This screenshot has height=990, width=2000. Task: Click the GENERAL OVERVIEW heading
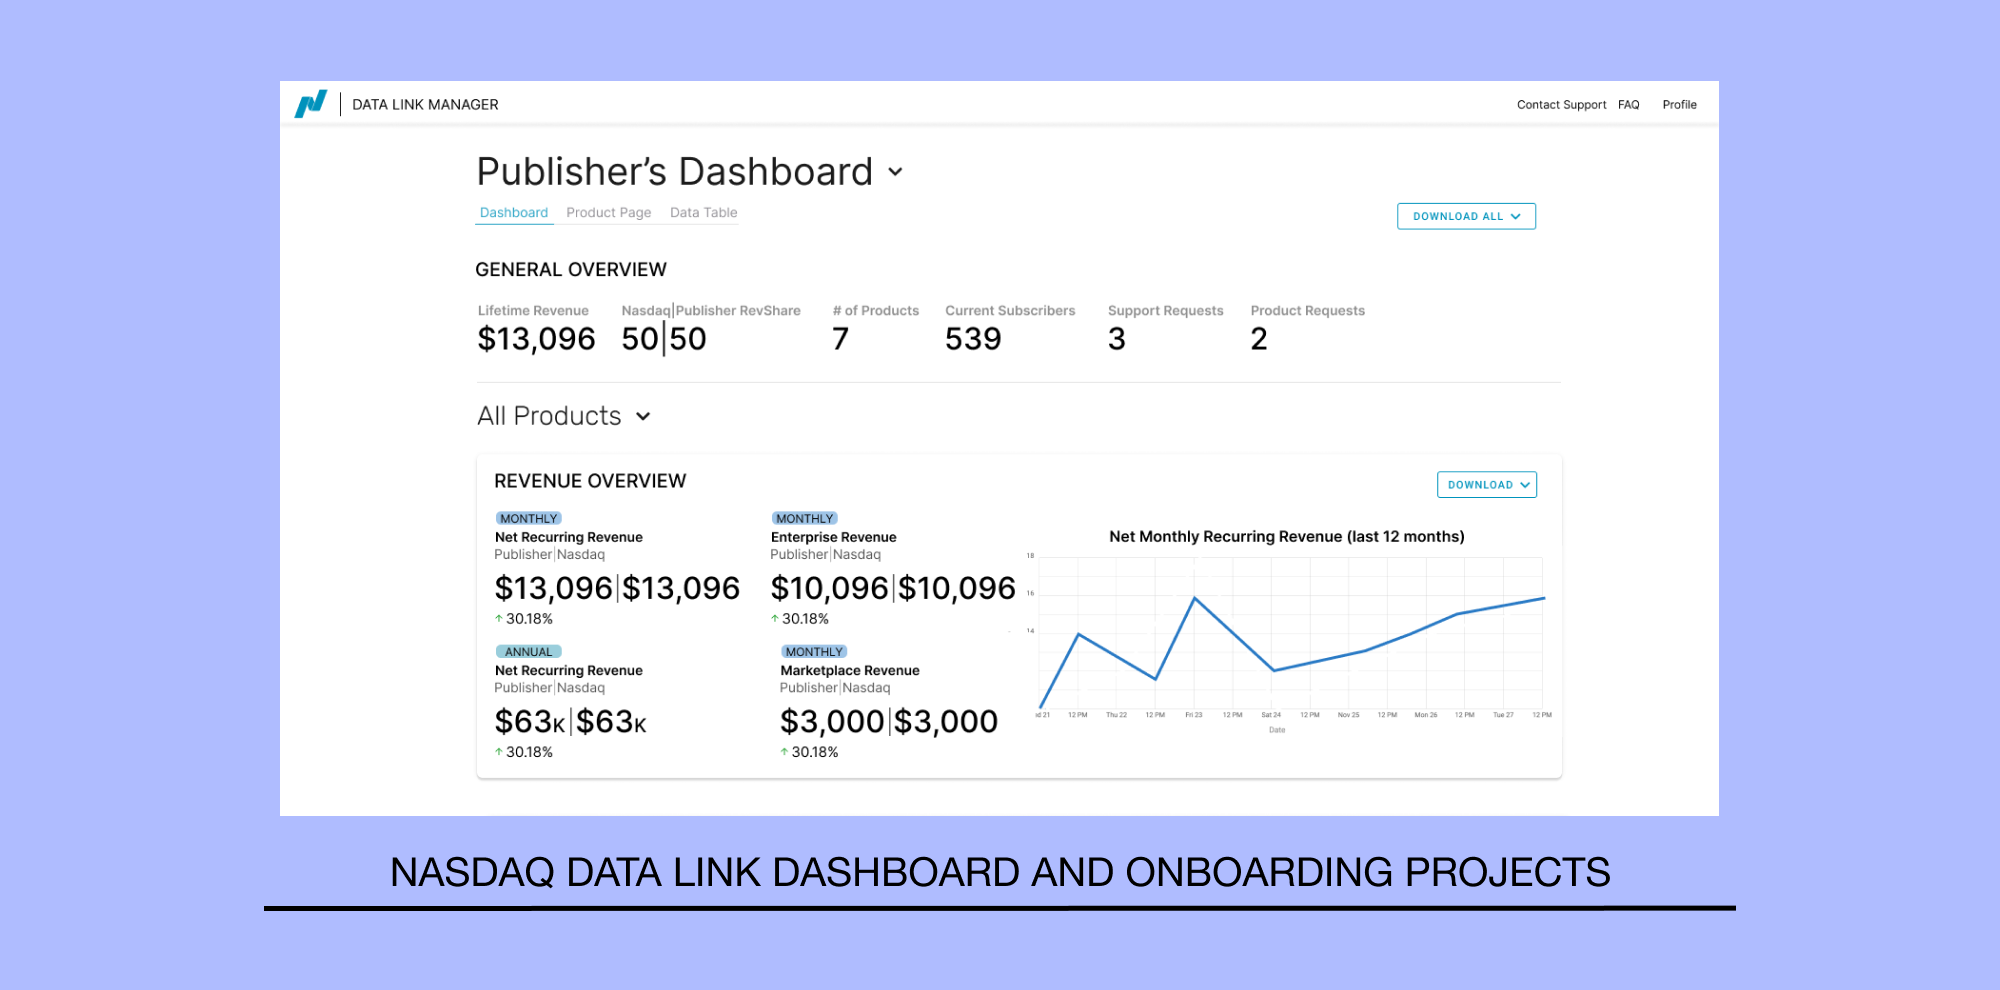(571, 270)
